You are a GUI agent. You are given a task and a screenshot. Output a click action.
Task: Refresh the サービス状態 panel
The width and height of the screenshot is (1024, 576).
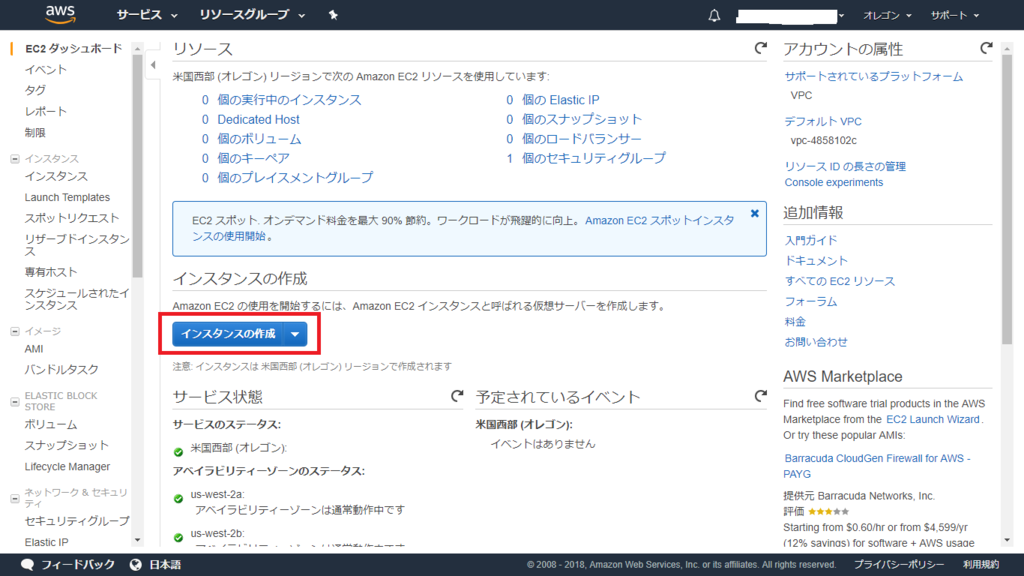455,396
